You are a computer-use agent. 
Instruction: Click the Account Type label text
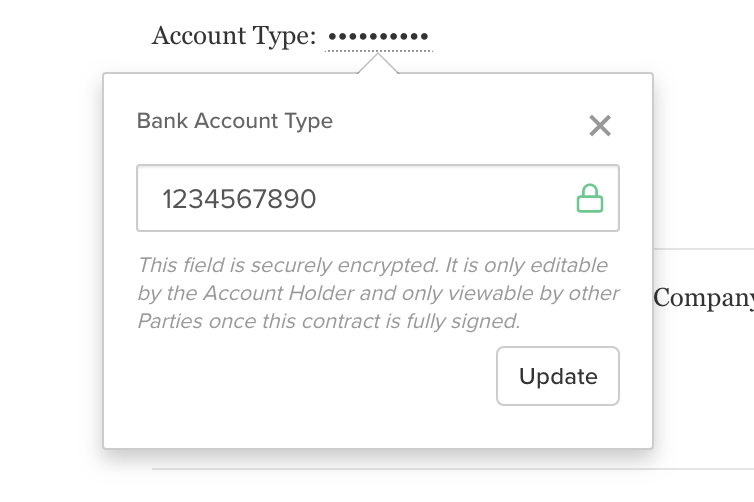click(234, 37)
